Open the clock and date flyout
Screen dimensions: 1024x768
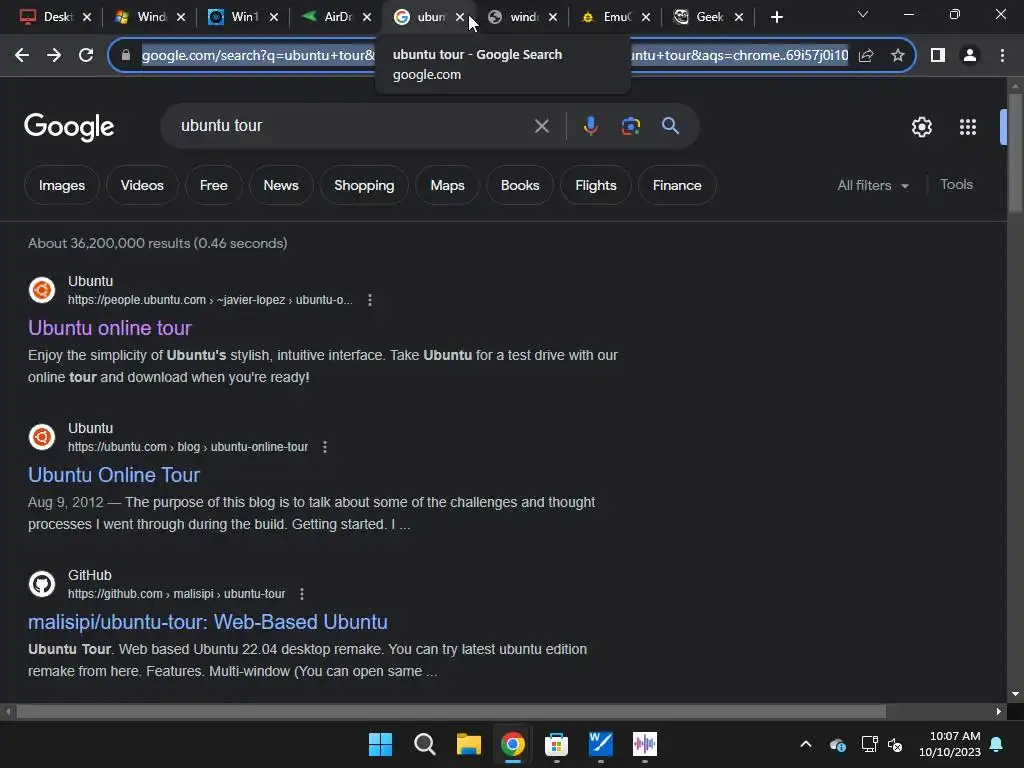950,744
